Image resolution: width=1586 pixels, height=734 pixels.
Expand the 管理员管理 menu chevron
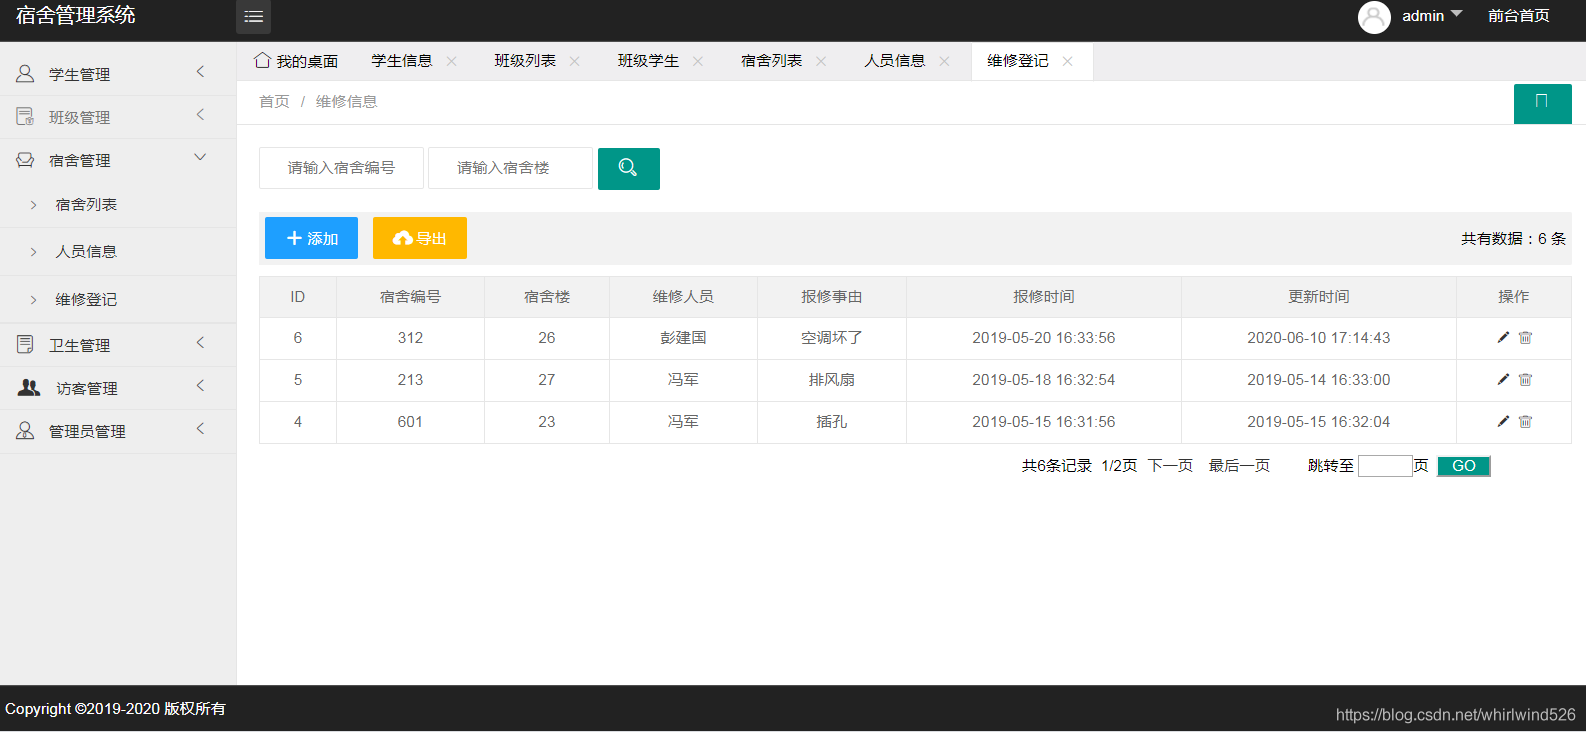click(200, 429)
